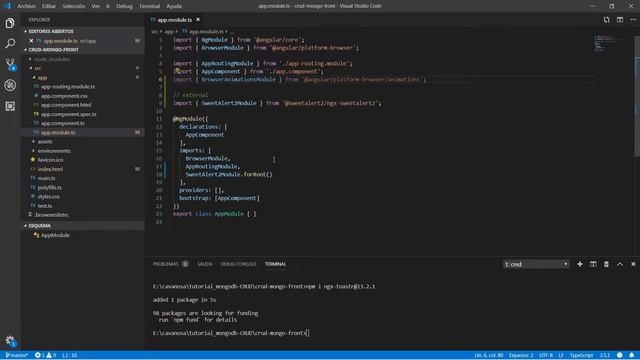Click line and column indicator

click(x=489, y=355)
